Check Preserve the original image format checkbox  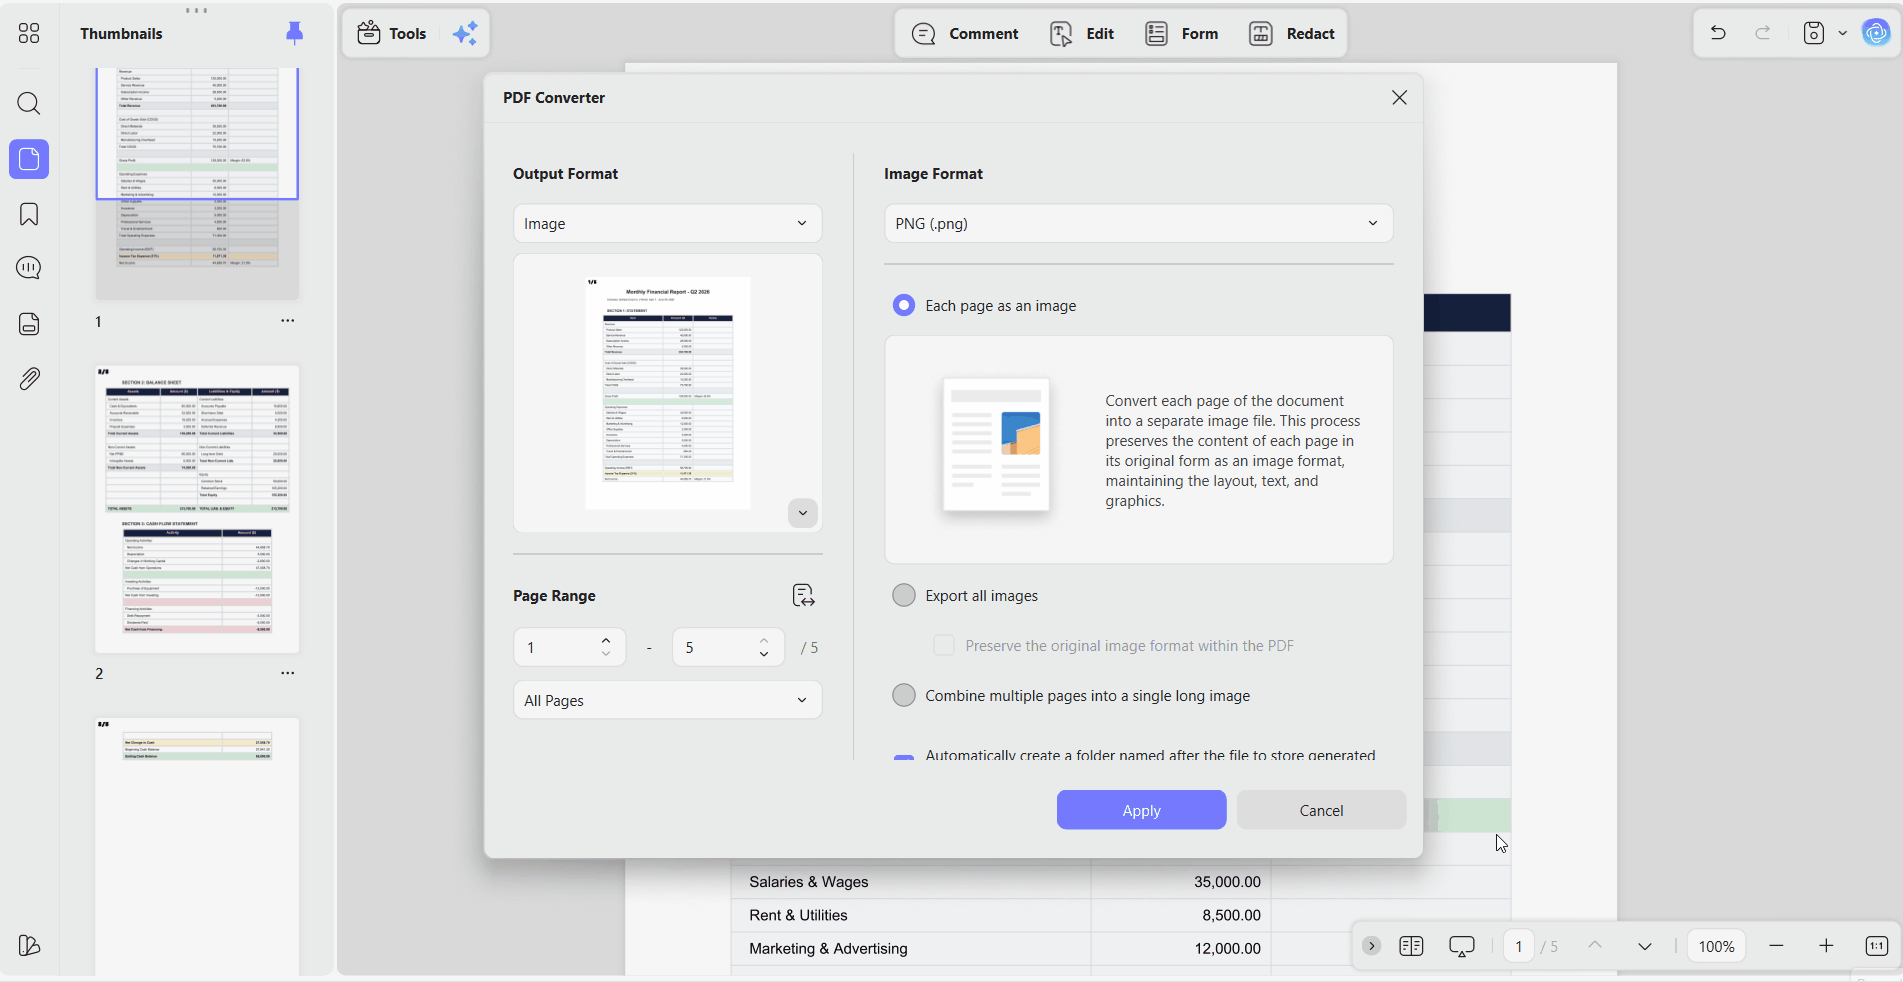coord(943,645)
